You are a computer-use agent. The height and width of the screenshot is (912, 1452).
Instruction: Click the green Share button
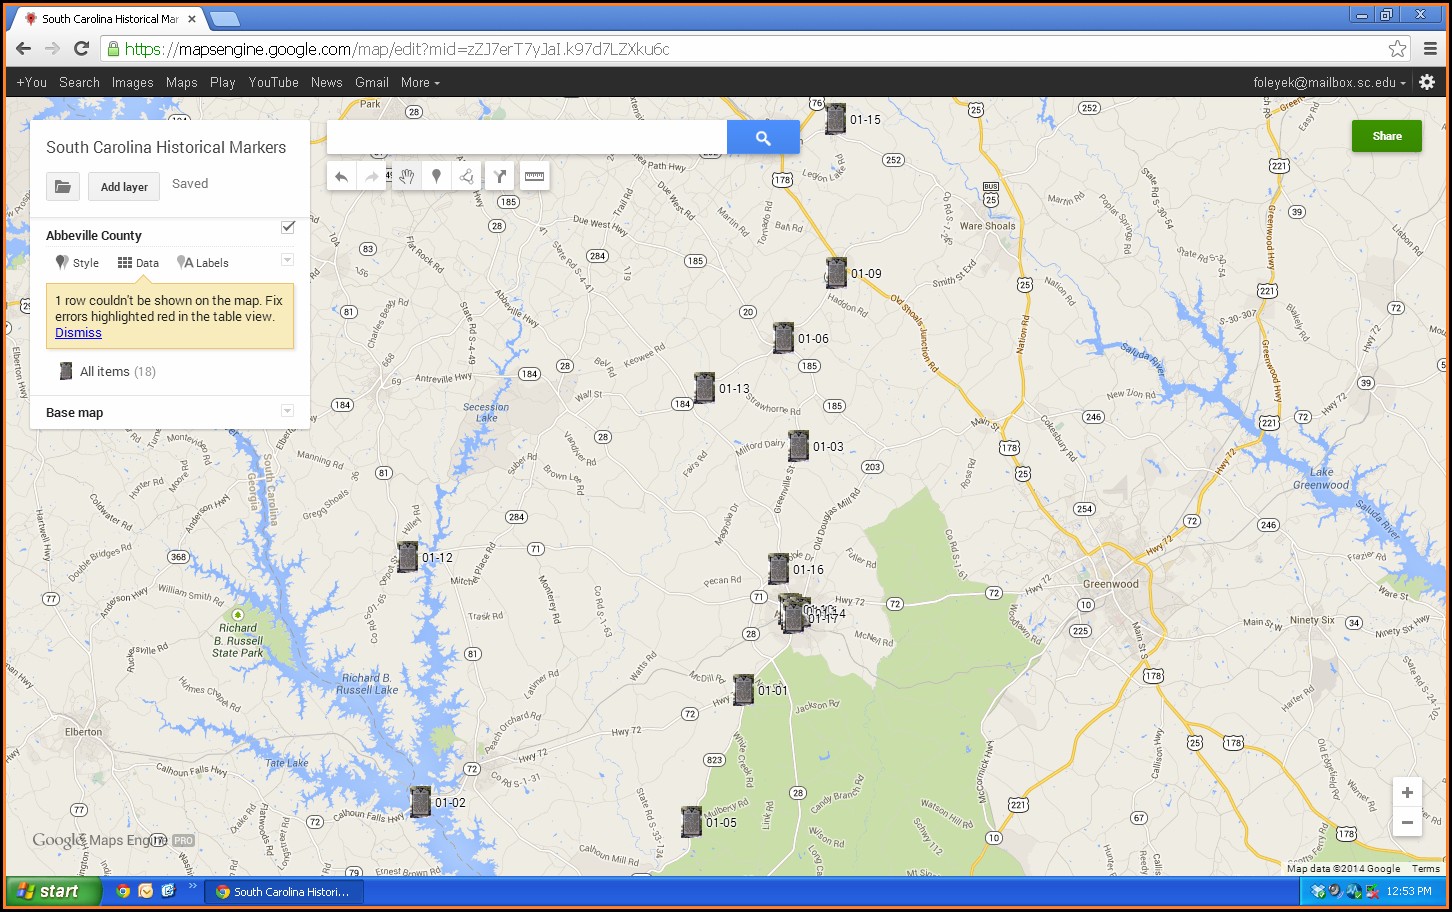click(1386, 136)
